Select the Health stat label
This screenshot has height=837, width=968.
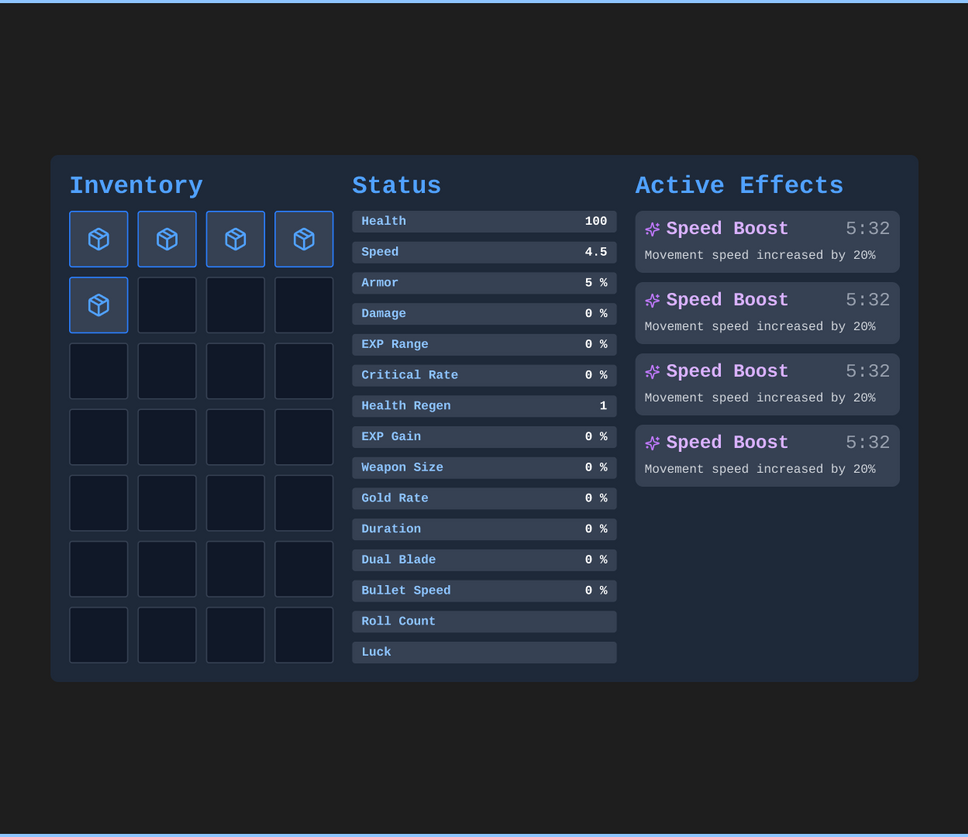click(383, 221)
